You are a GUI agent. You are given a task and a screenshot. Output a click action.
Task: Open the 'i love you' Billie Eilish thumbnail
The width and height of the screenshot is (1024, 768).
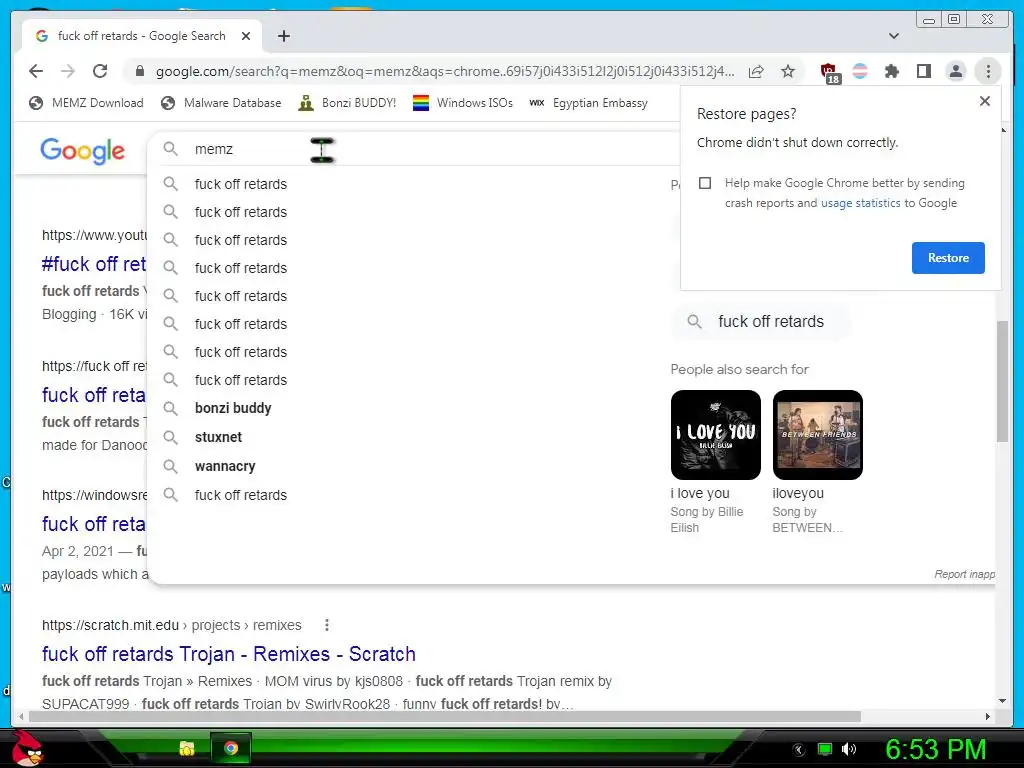pos(716,435)
